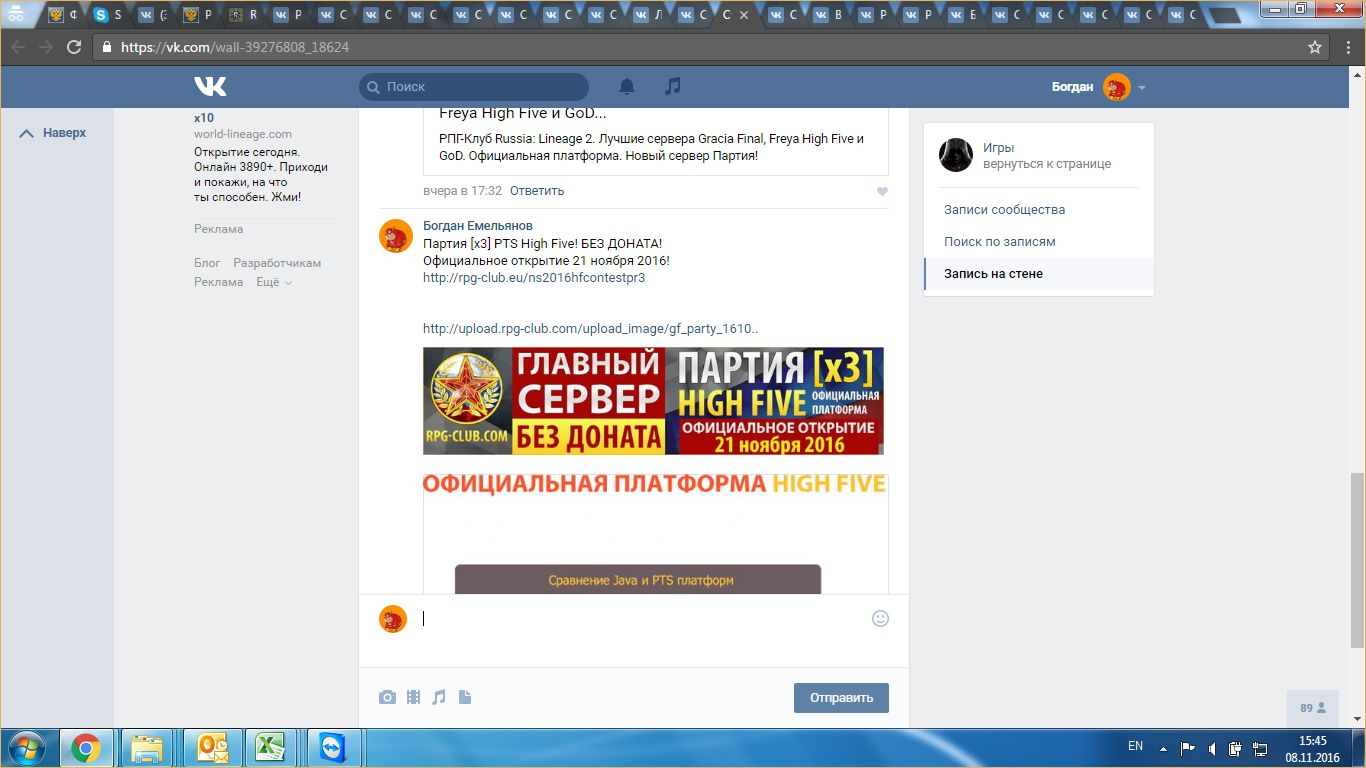Click Ответить reply link
The image size is (1366, 768).
click(537, 191)
